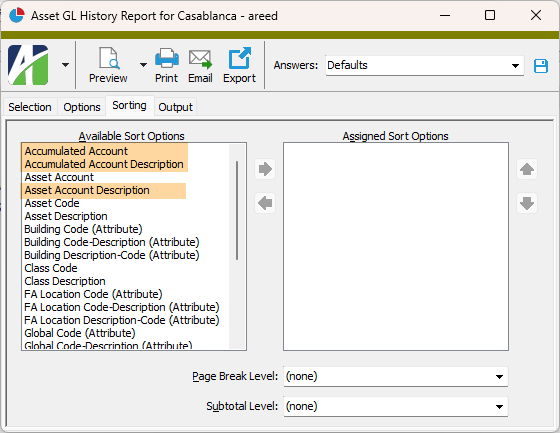This screenshot has height=433, width=560.
Task: Click the left arrow to remove sort option
Action: [x=265, y=203]
